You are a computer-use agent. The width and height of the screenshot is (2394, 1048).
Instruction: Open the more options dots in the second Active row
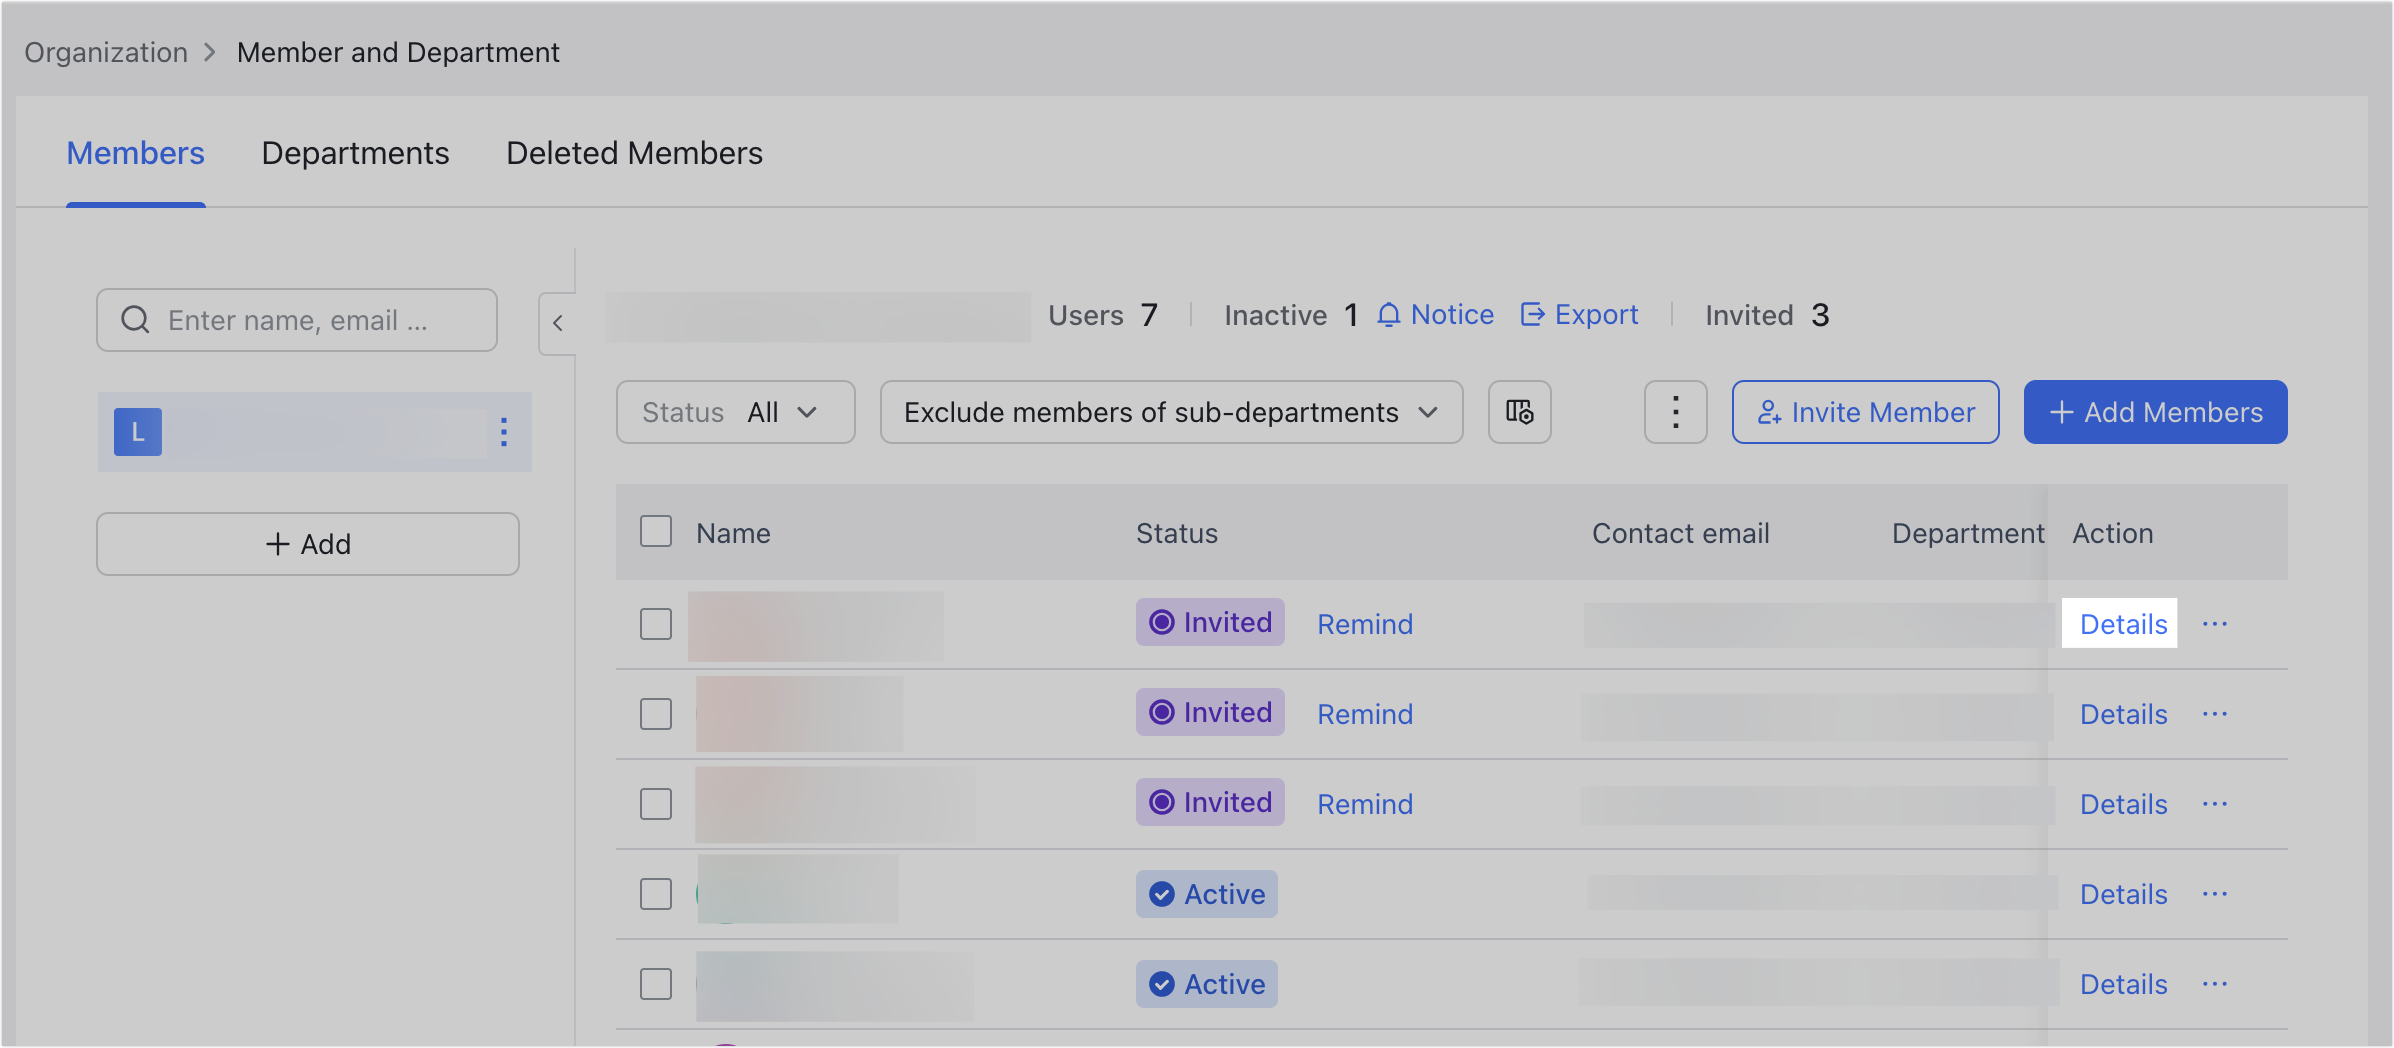(x=2215, y=984)
